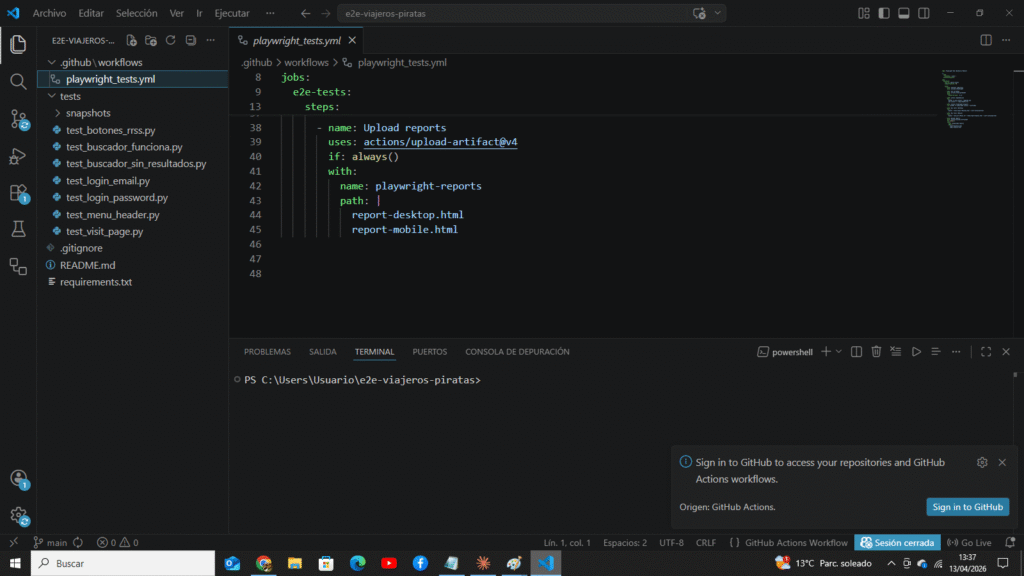Switch to CONSOLA DE DEPURACIÓN tab
The image size is (1024, 576).
(x=517, y=351)
